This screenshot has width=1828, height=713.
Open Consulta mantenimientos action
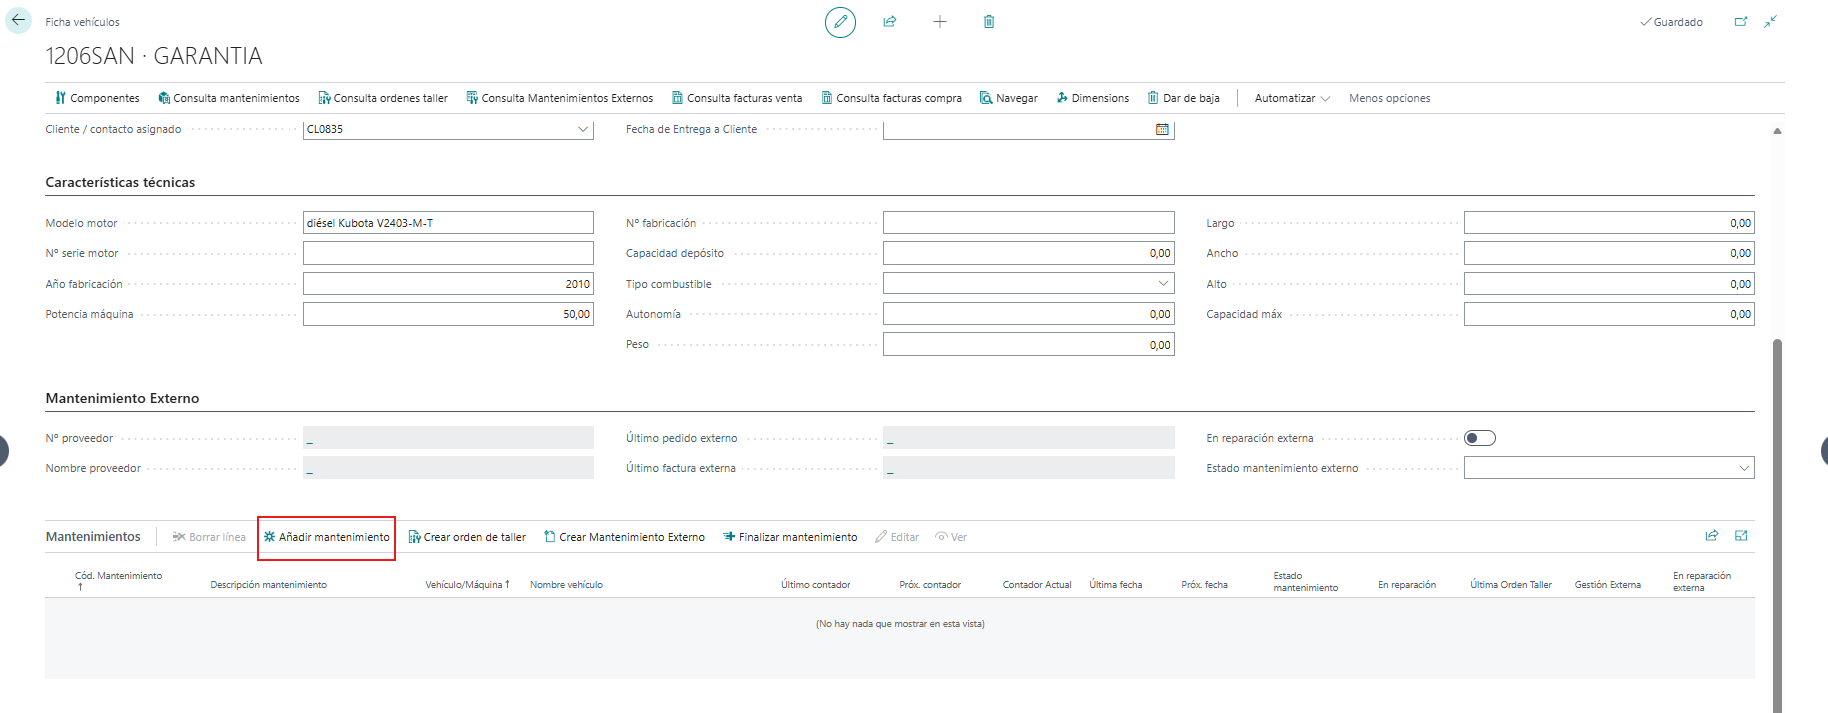tap(229, 98)
